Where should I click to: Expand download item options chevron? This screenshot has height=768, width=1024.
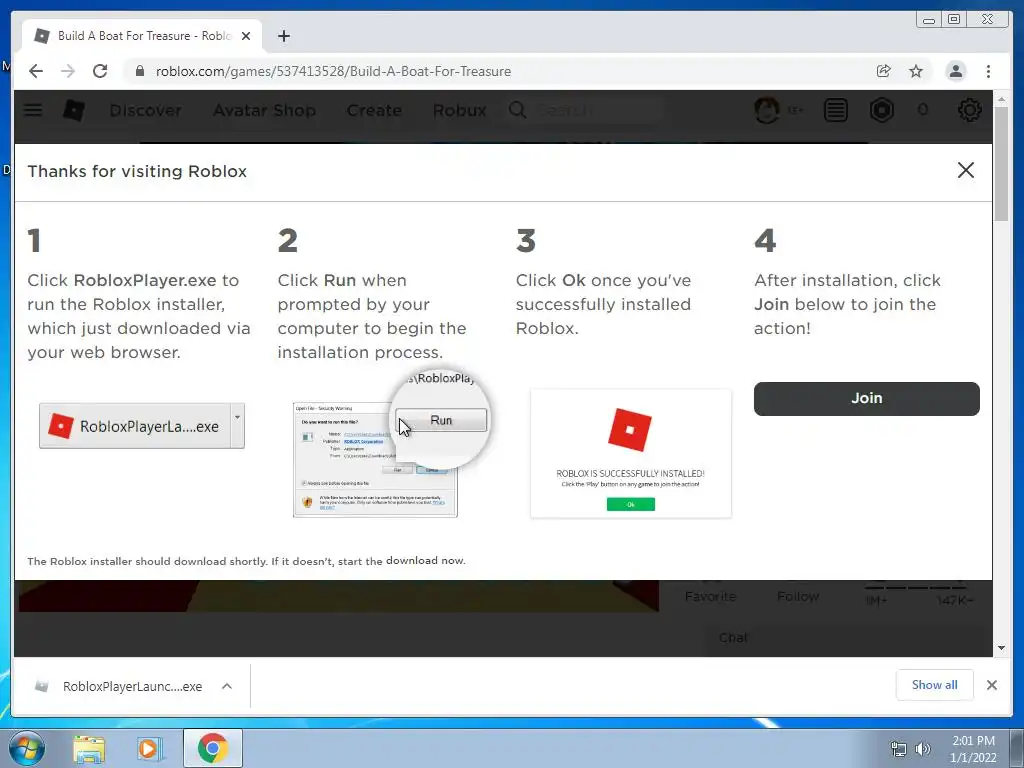coord(227,686)
